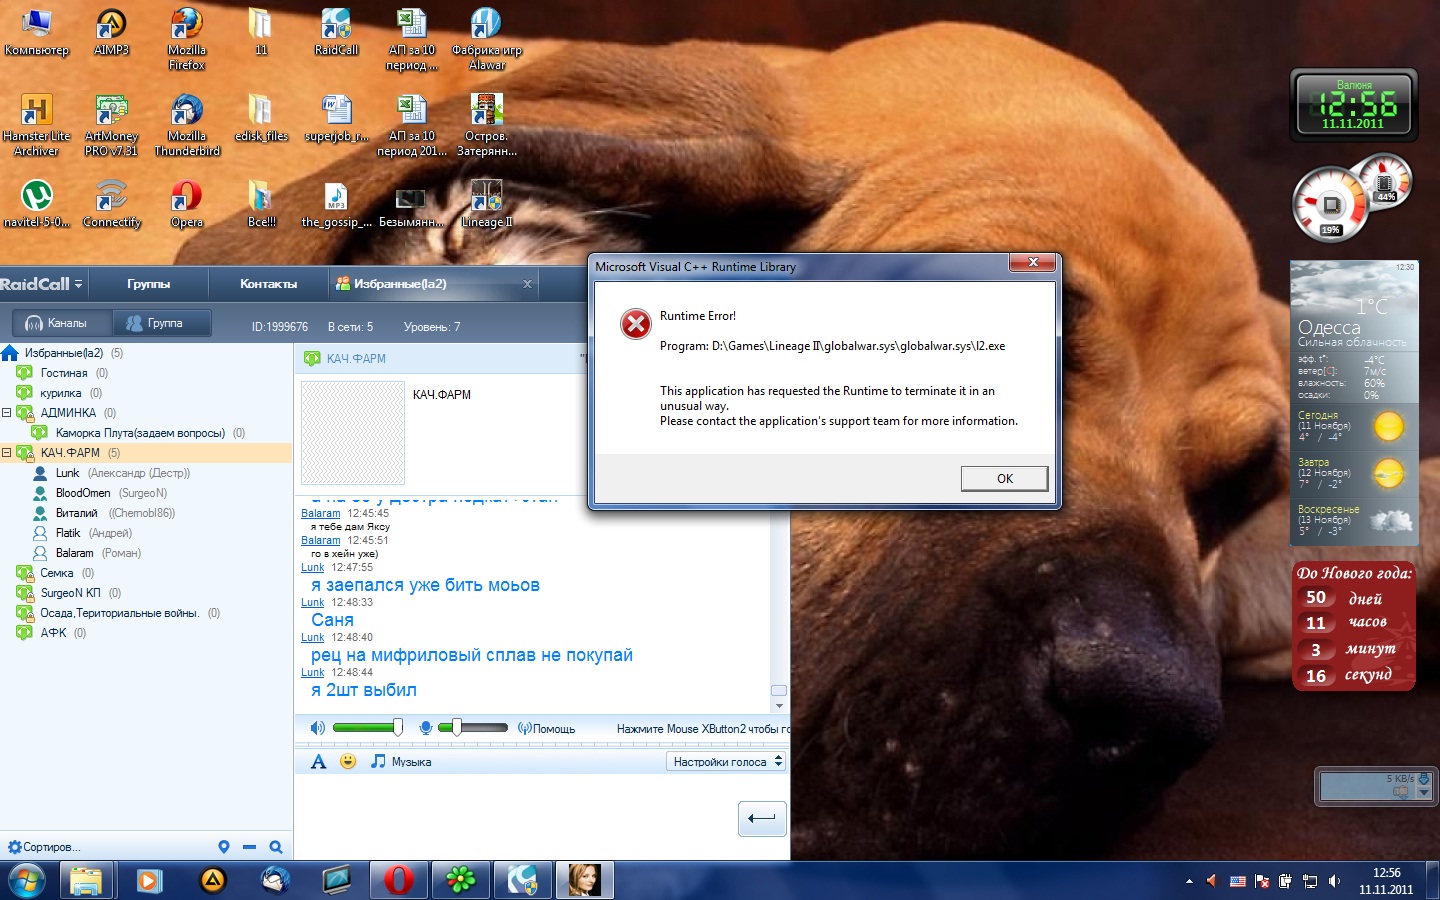Open Opera from the taskbar
Image resolution: width=1440 pixels, height=900 pixels.
[x=398, y=881]
